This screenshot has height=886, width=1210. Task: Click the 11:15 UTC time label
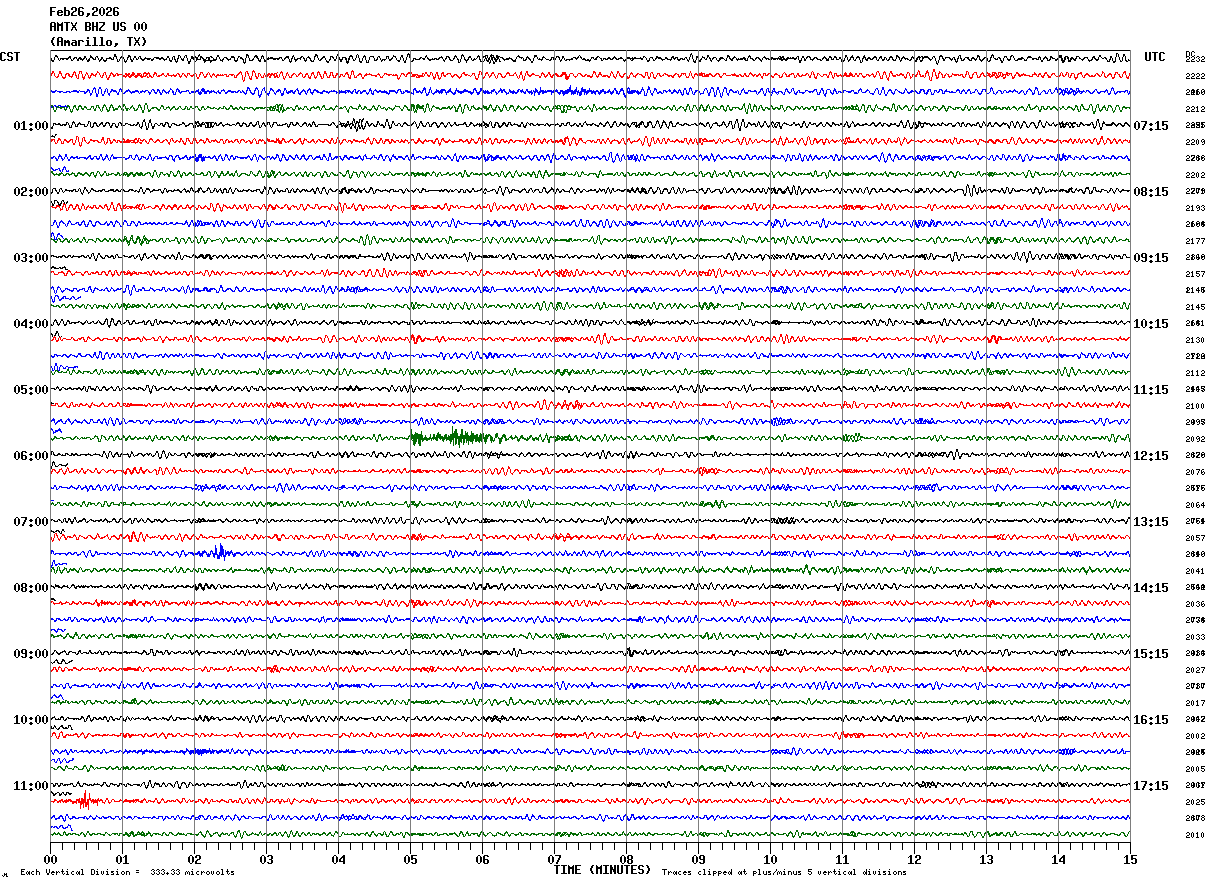tap(1150, 390)
